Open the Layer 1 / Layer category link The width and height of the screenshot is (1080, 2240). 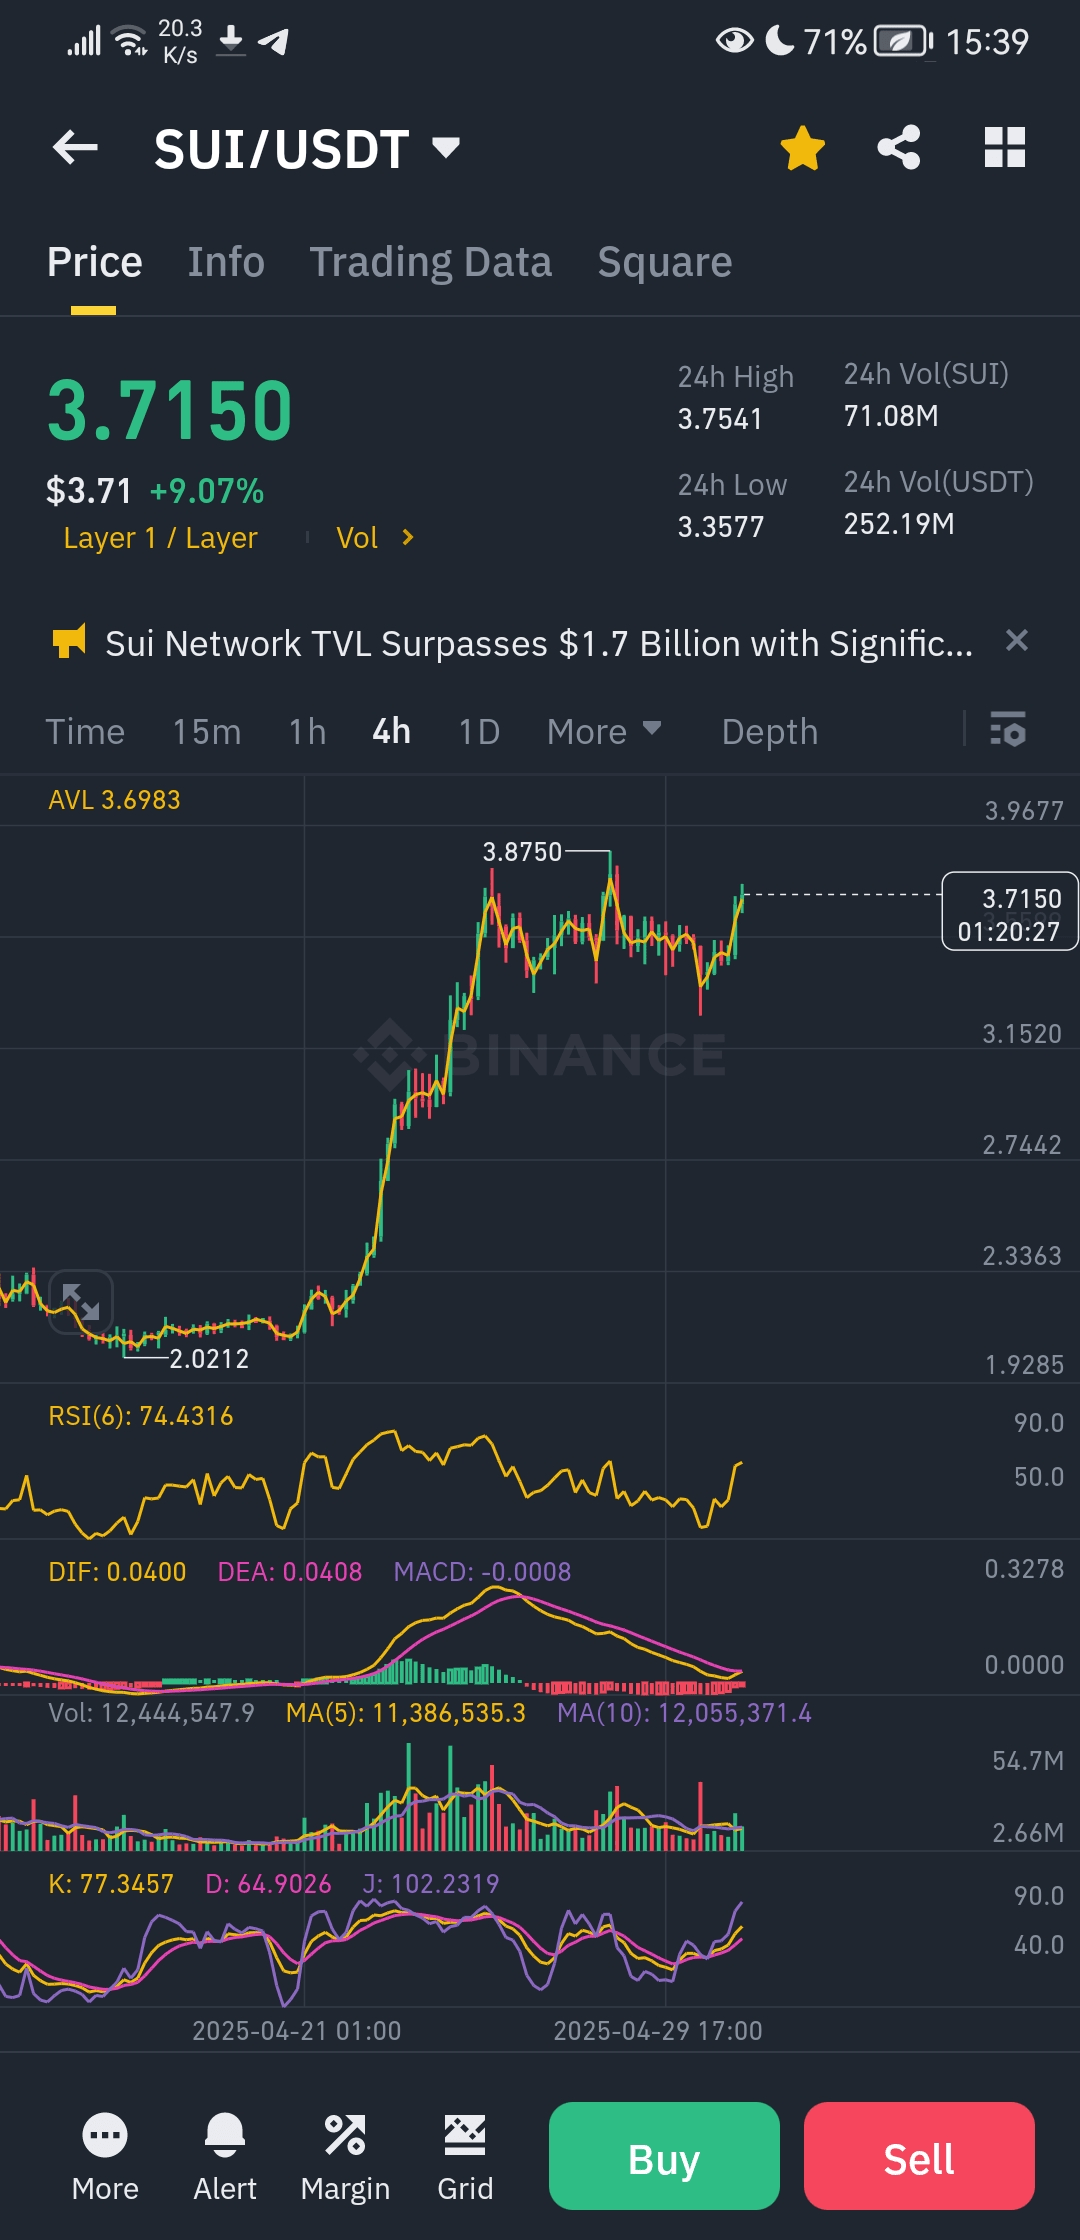coord(160,538)
